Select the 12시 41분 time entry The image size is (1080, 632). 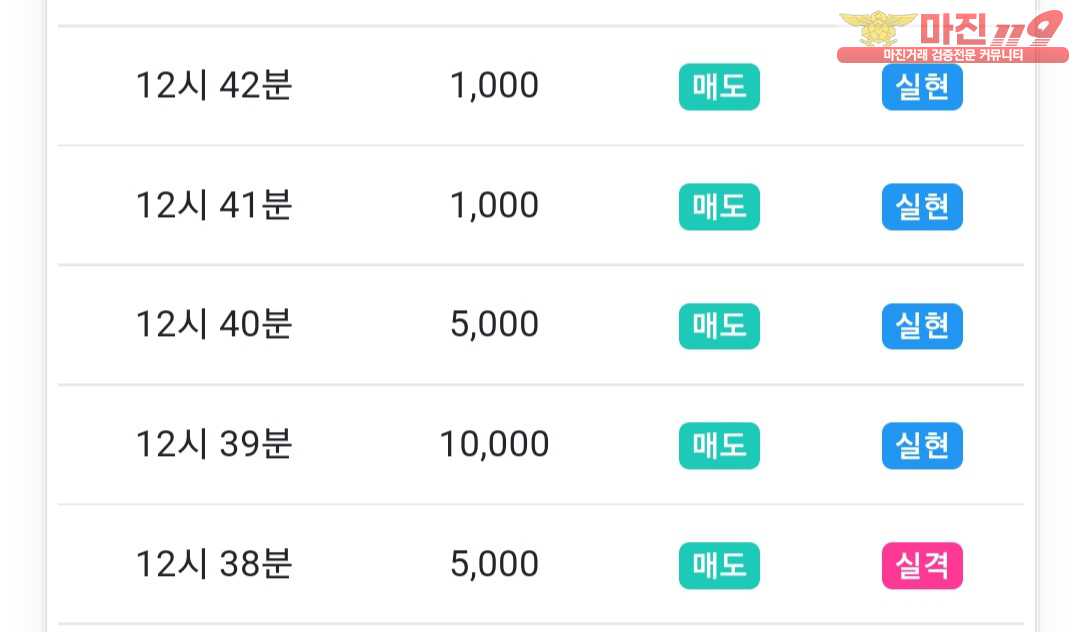[x=214, y=205]
